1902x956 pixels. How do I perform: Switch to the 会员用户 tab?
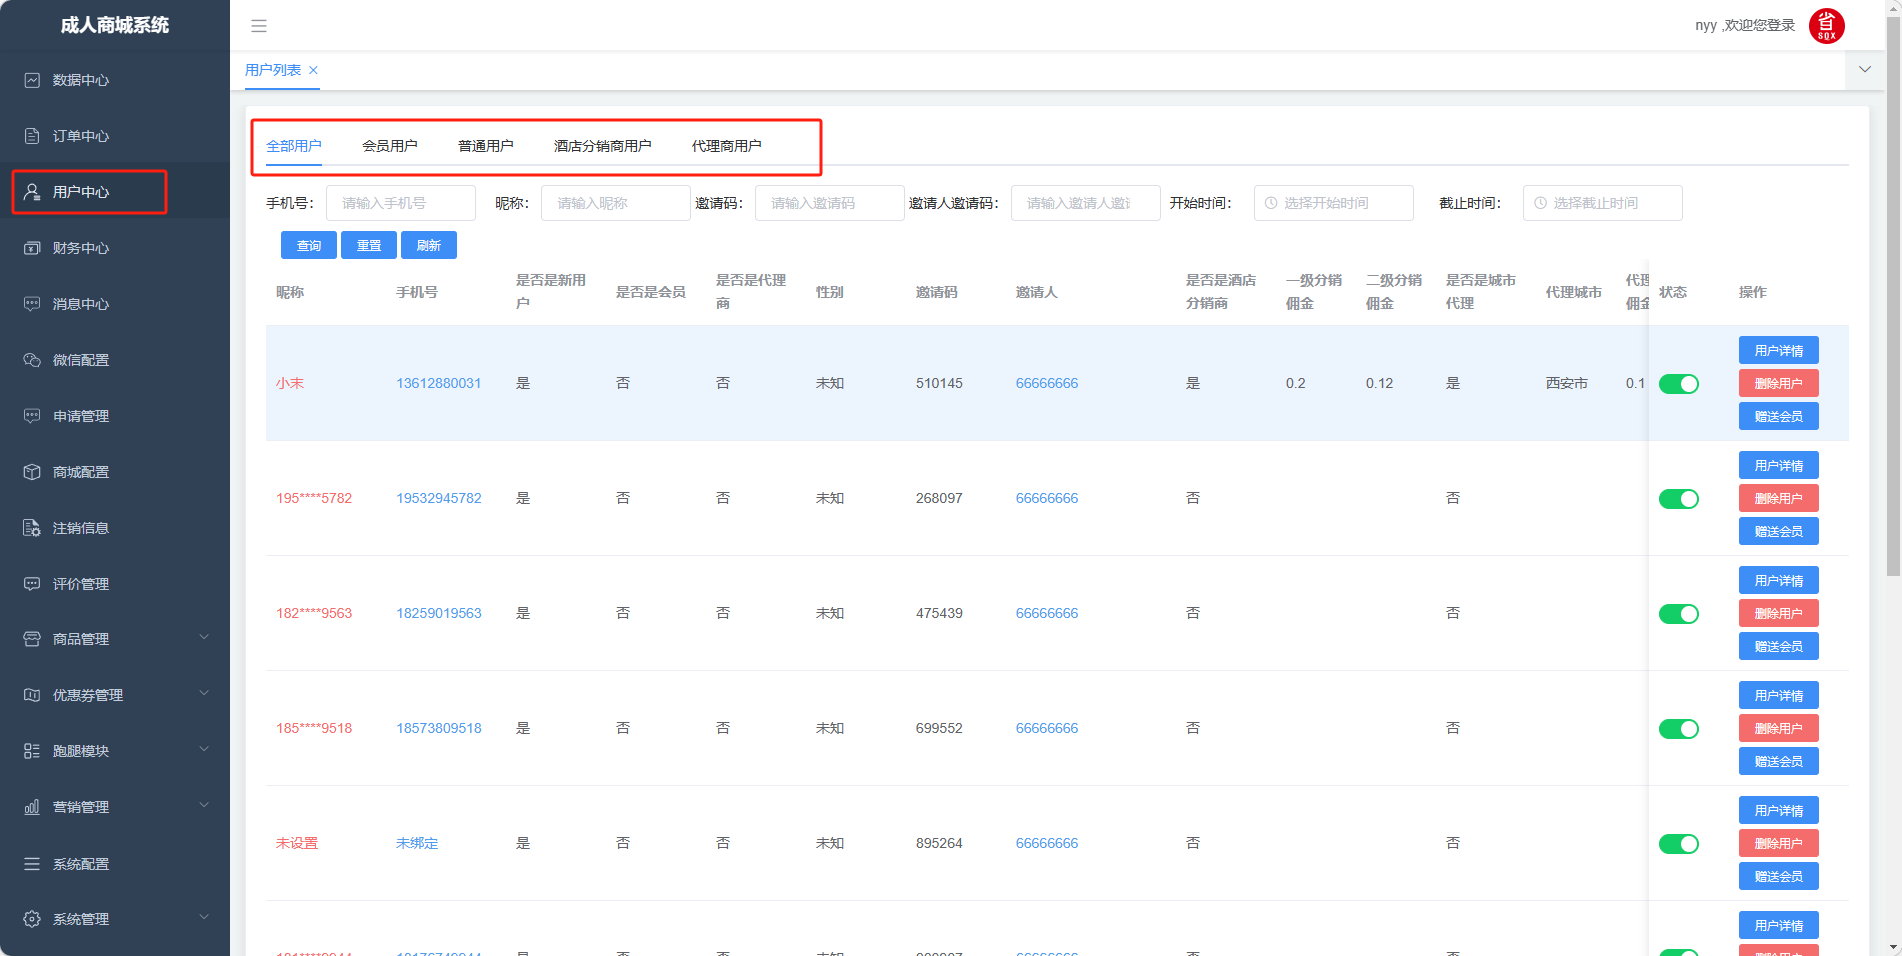coord(389,146)
